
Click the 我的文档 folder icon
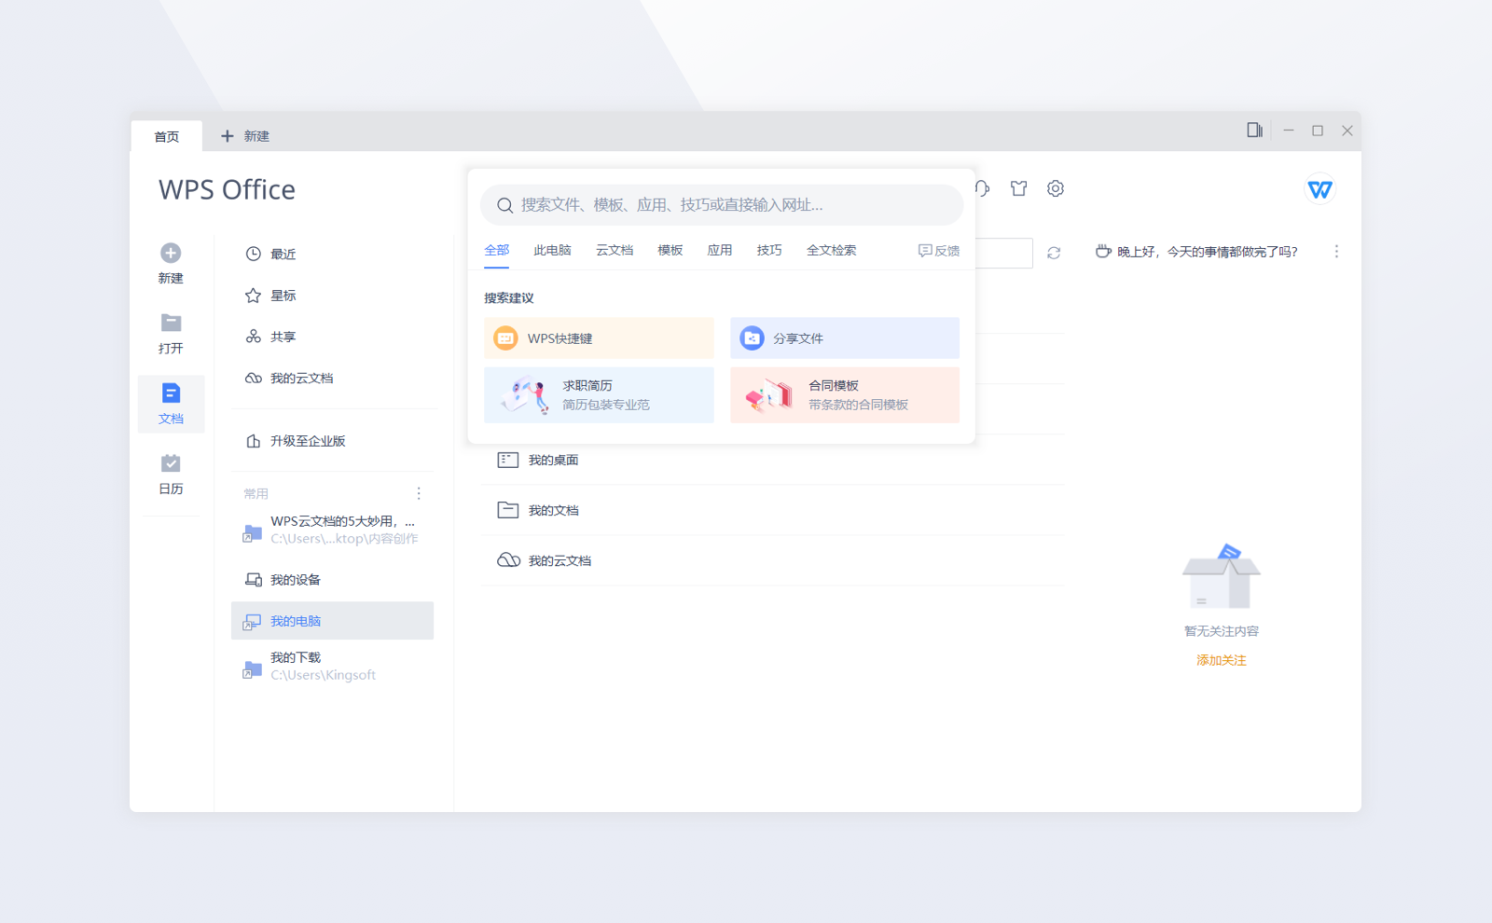click(508, 510)
